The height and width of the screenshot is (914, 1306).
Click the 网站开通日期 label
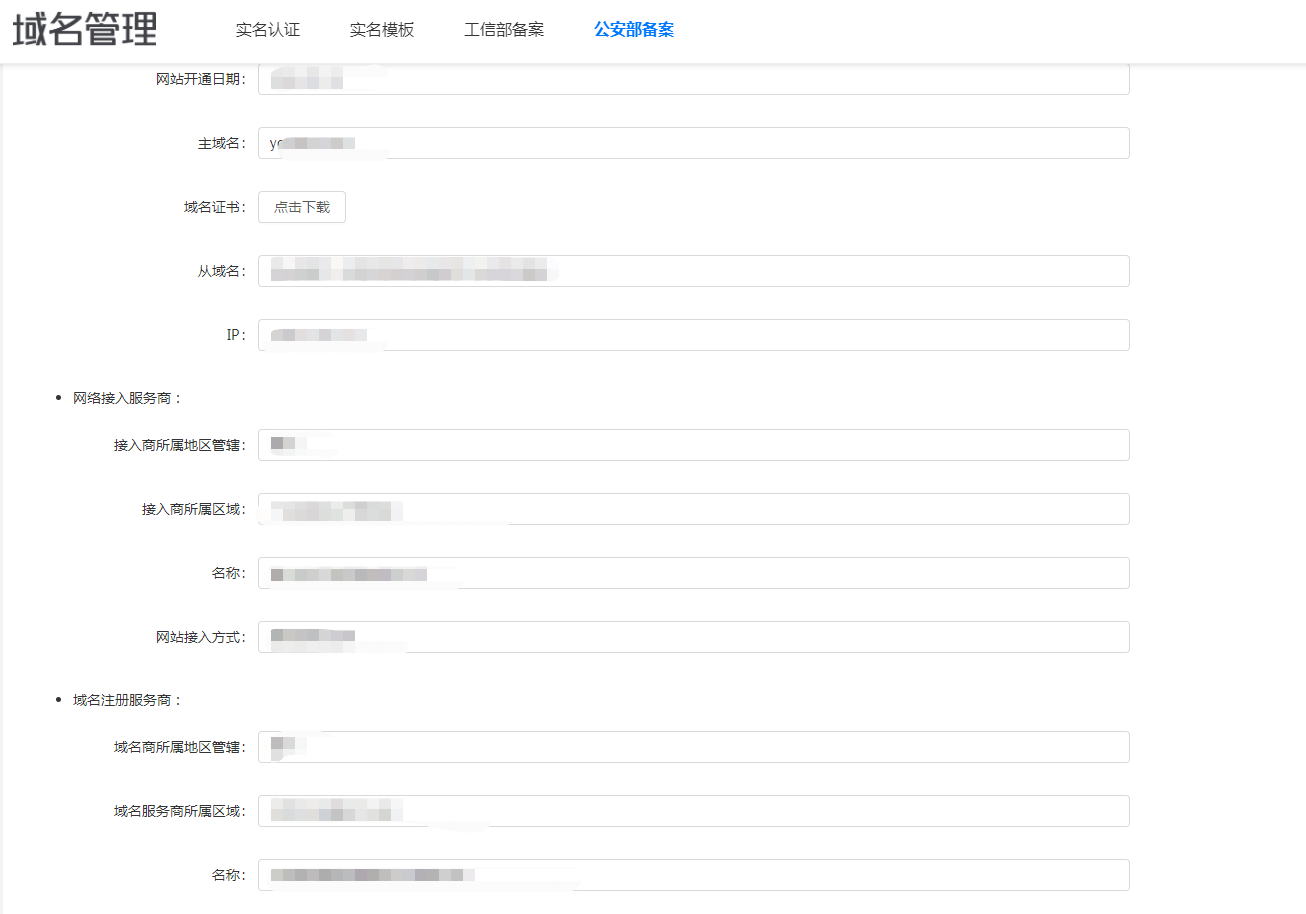coord(201,79)
